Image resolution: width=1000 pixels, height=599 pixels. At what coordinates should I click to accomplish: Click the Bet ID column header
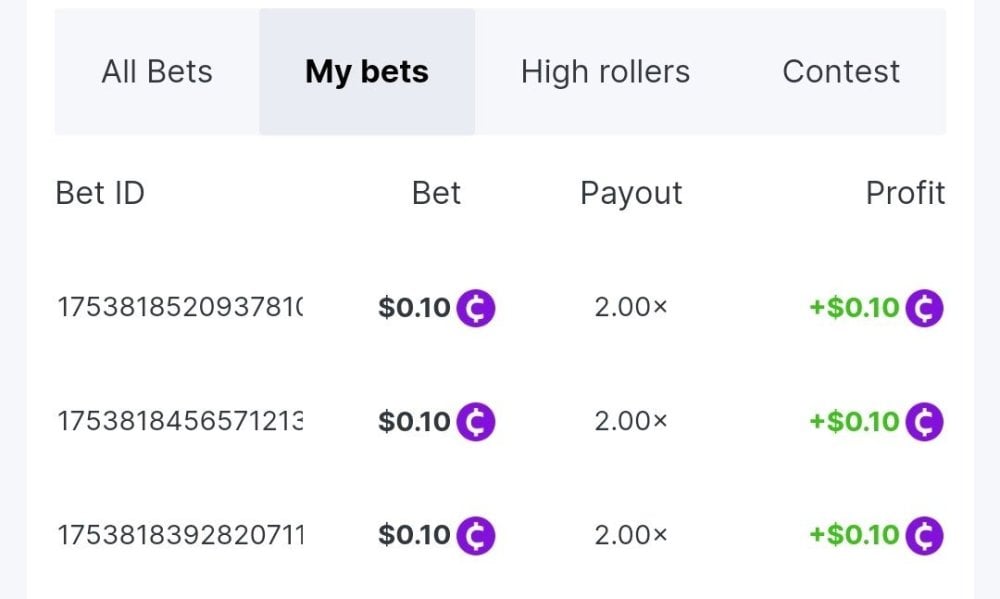(100, 193)
